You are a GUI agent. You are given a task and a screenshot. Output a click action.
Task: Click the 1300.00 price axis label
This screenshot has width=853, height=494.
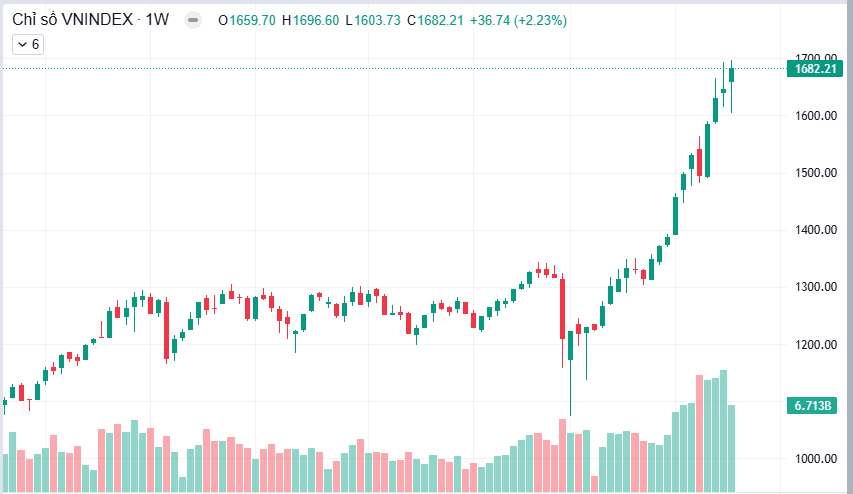tap(815, 287)
